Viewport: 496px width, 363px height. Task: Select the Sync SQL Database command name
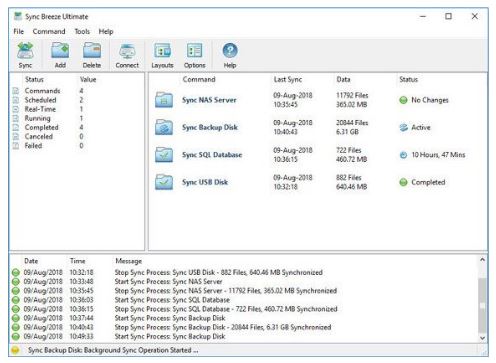(212, 155)
